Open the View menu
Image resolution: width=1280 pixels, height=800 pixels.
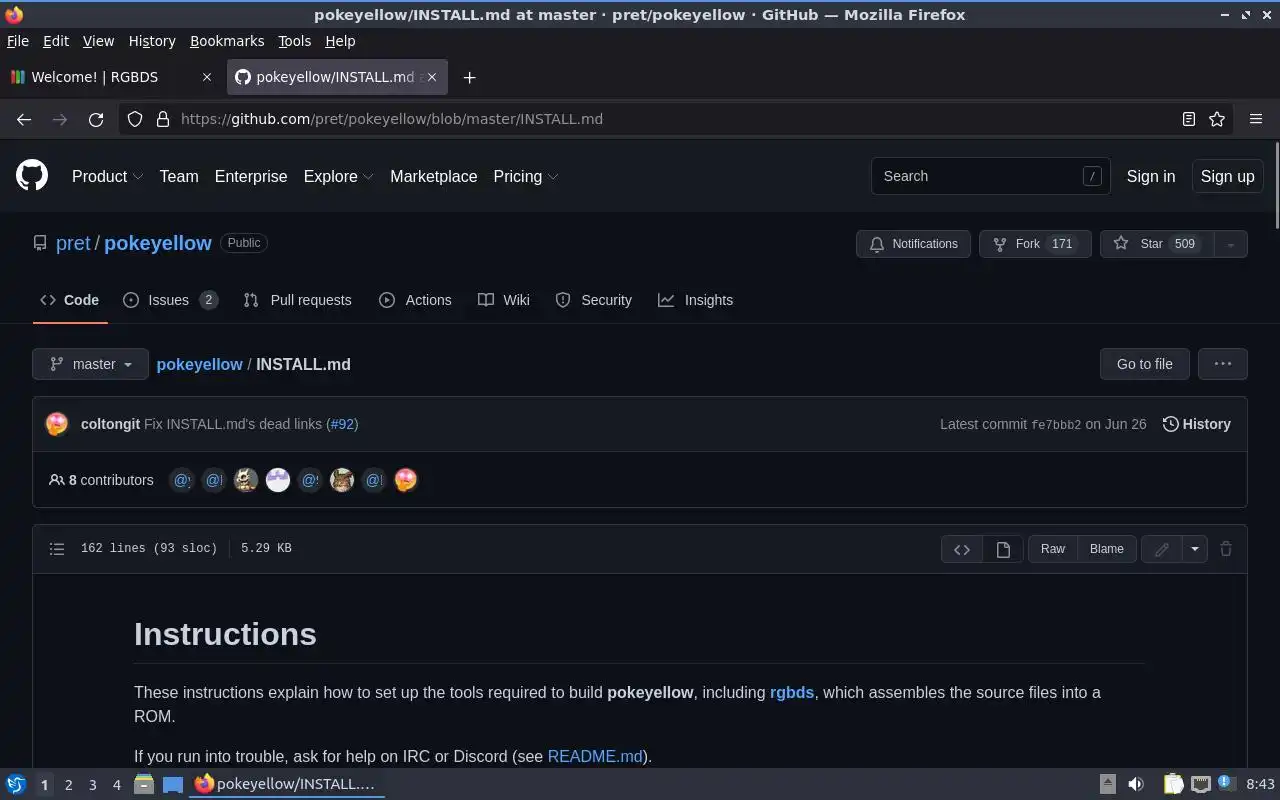(x=98, y=41)
